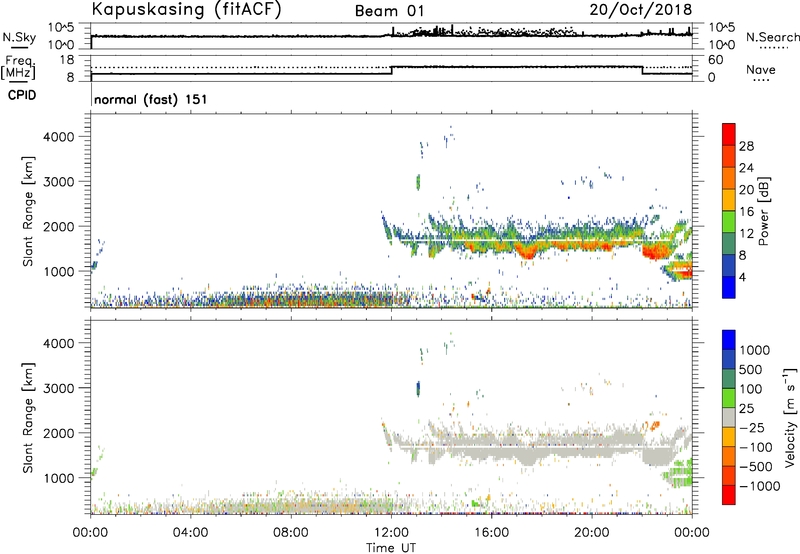Screen dimensions: 800x554
Task: Click the 'CPID' label
Action: click(22, 95)
